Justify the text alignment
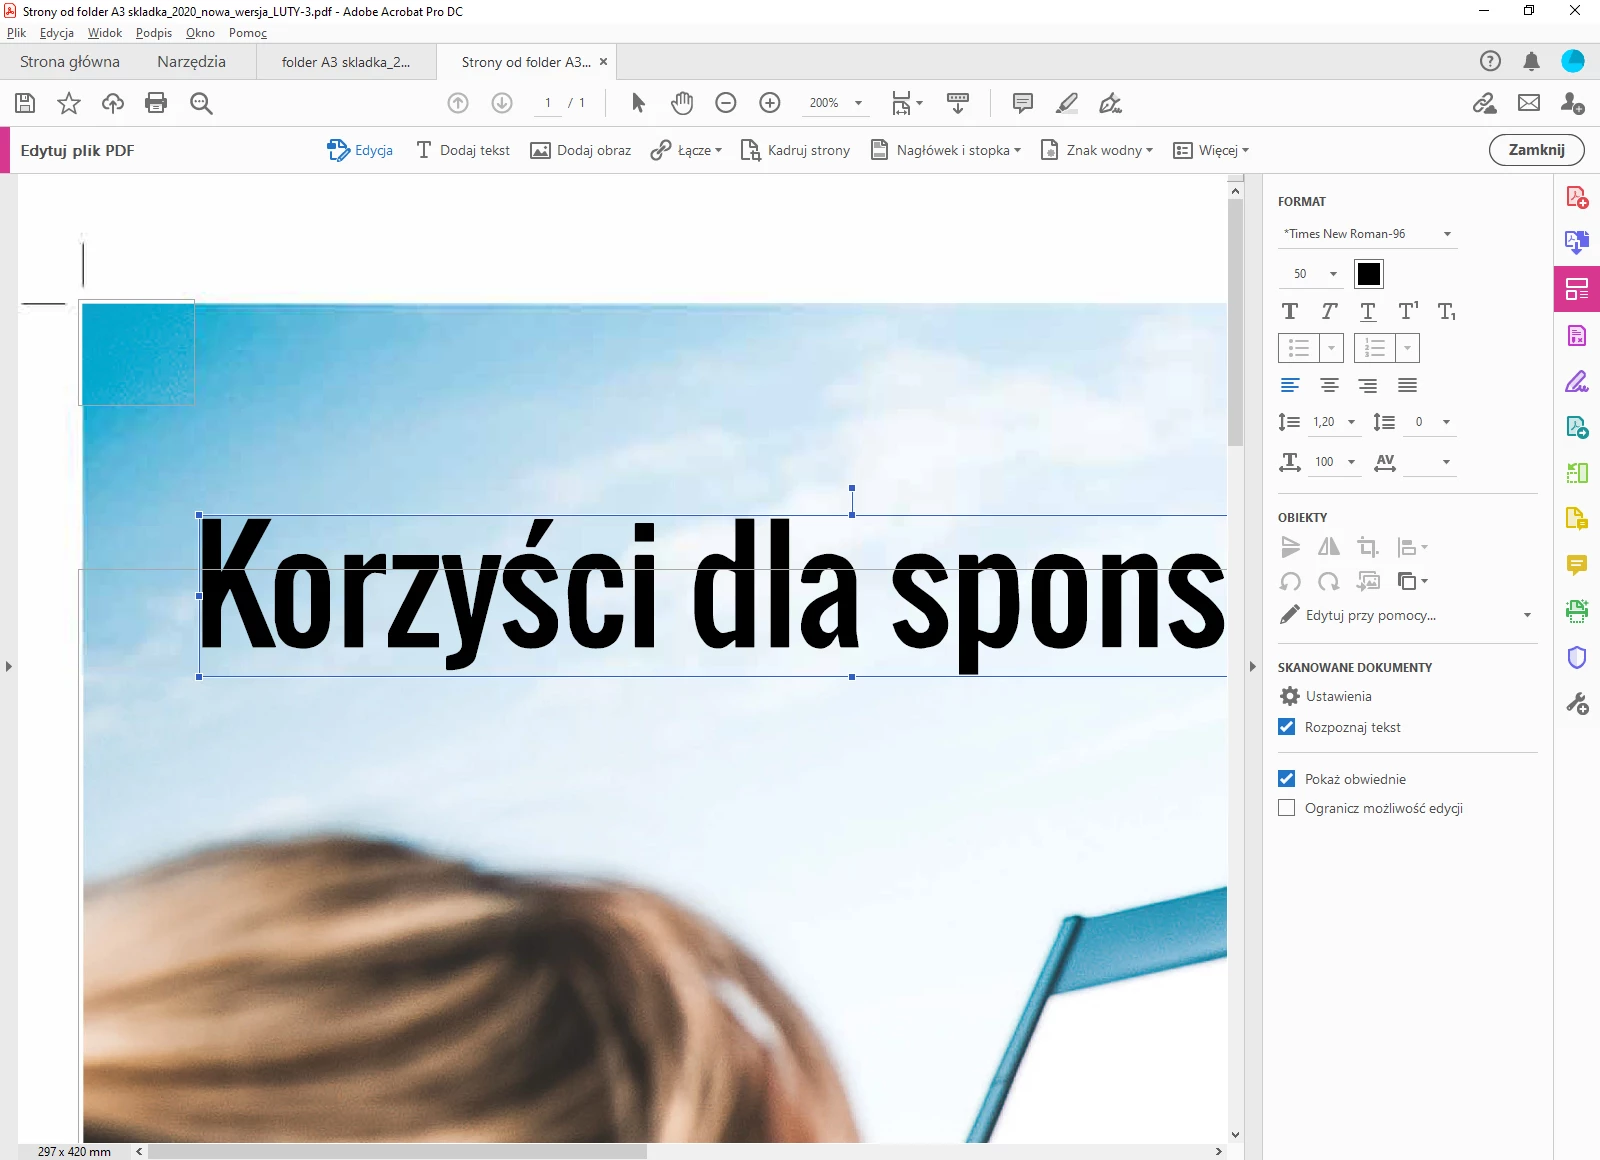This screenshot has width=1600, height=1160. 1407,385
